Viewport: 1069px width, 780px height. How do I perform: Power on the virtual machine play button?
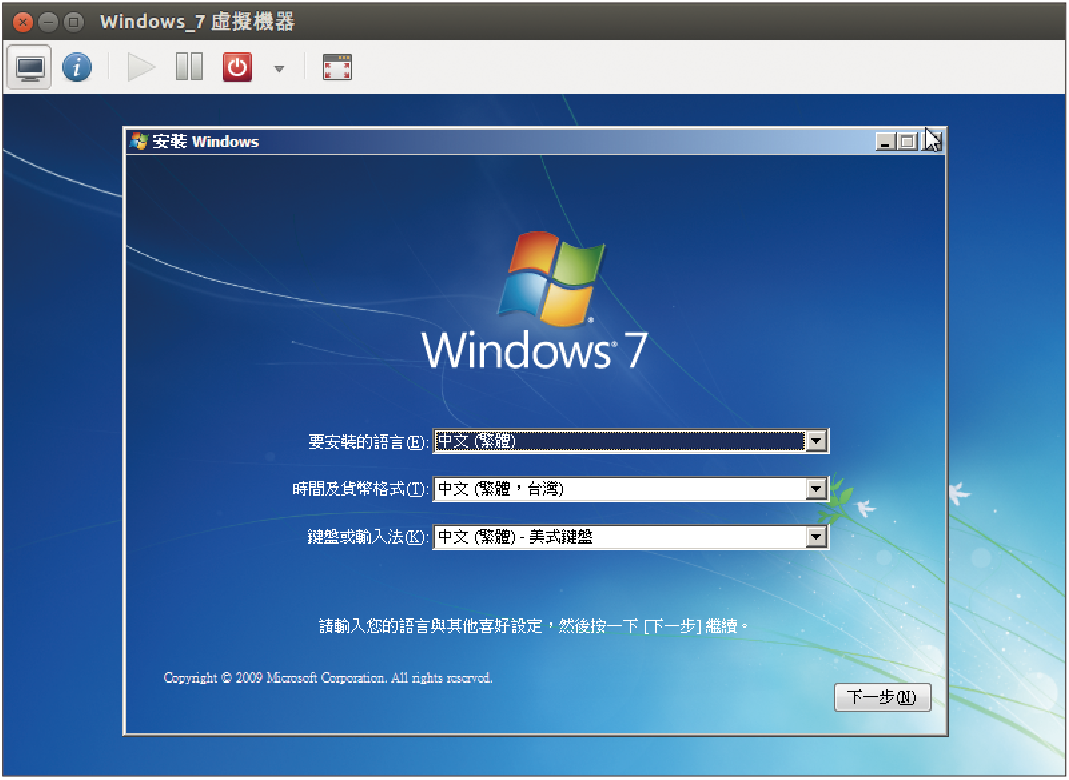141,68
